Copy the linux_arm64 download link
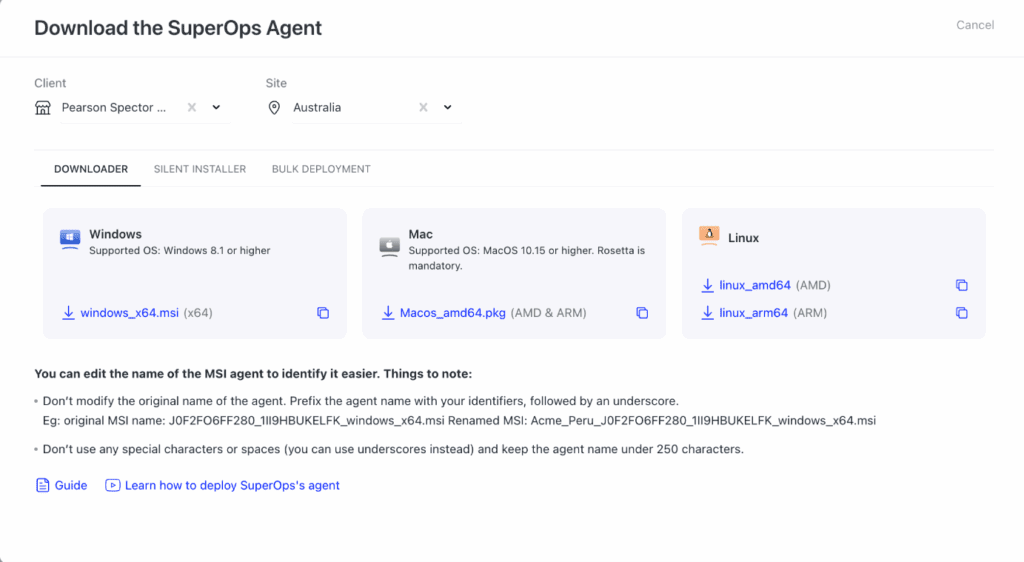This screenshot has height=562, width=1024. click(x=961, y=313)
